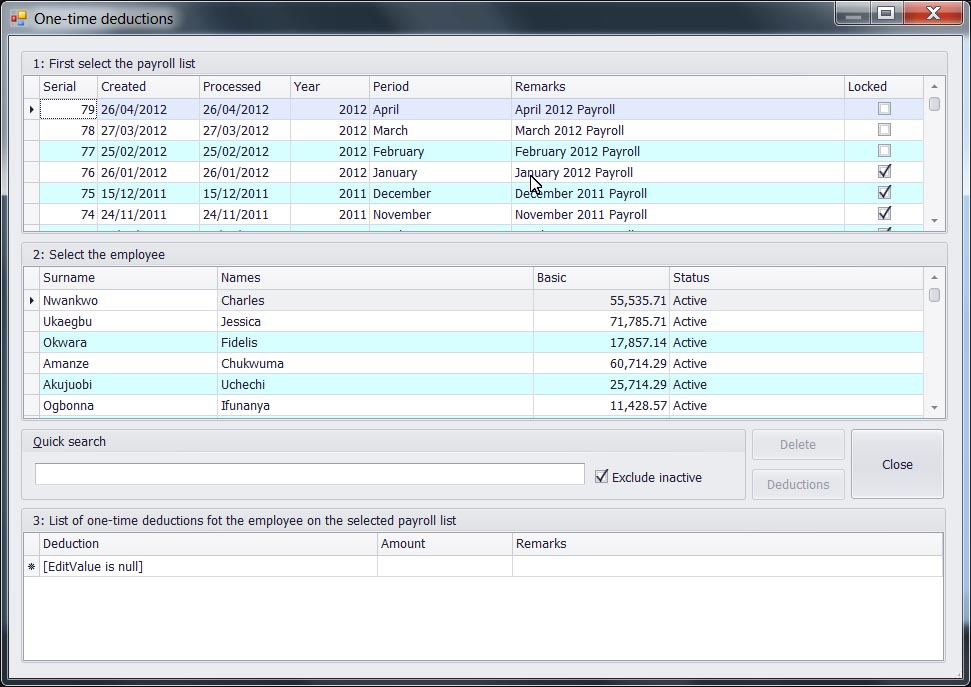This screenshot has height=687, width=971.
Task: Click the Deductions button
Action: click(x=798, y=485)
